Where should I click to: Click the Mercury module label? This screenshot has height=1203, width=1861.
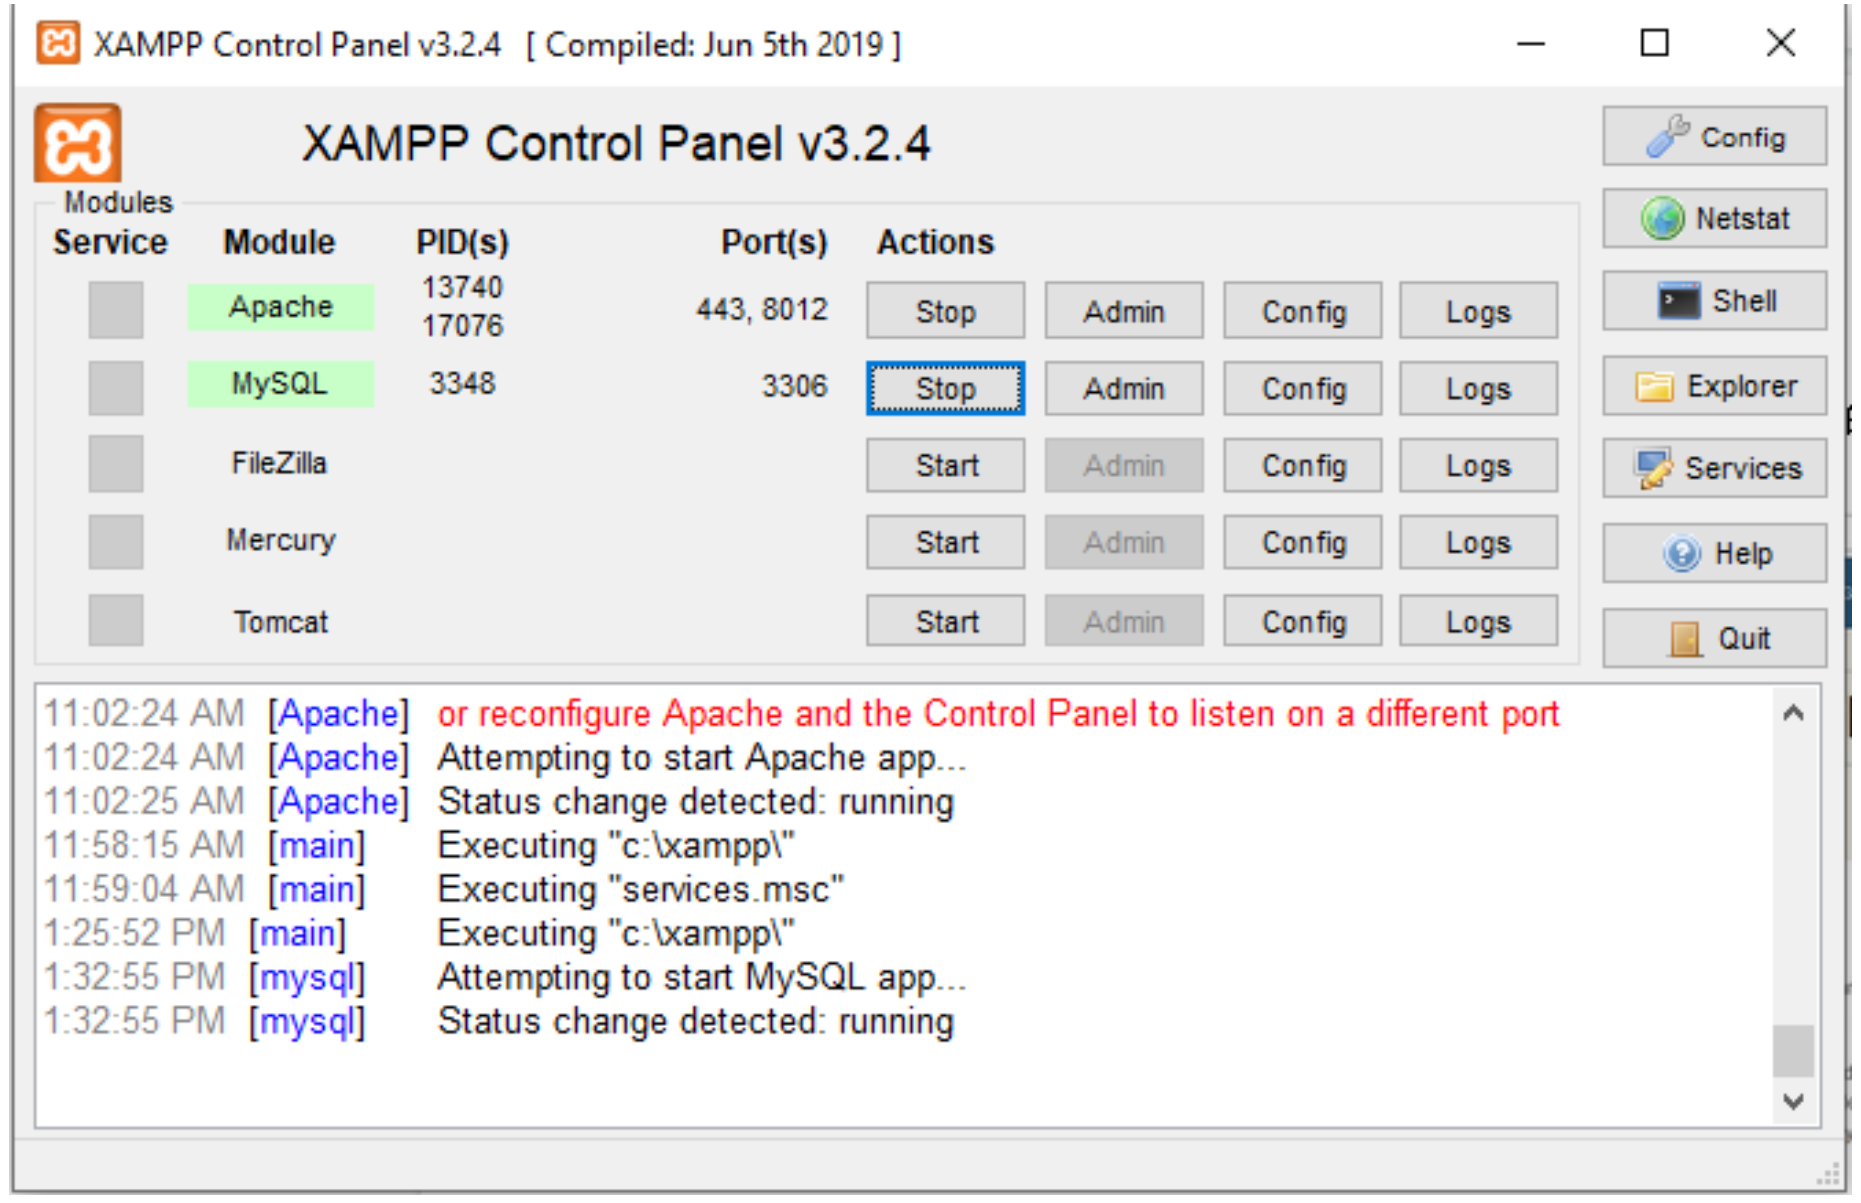pyautogui.click(x=281, y=540)
